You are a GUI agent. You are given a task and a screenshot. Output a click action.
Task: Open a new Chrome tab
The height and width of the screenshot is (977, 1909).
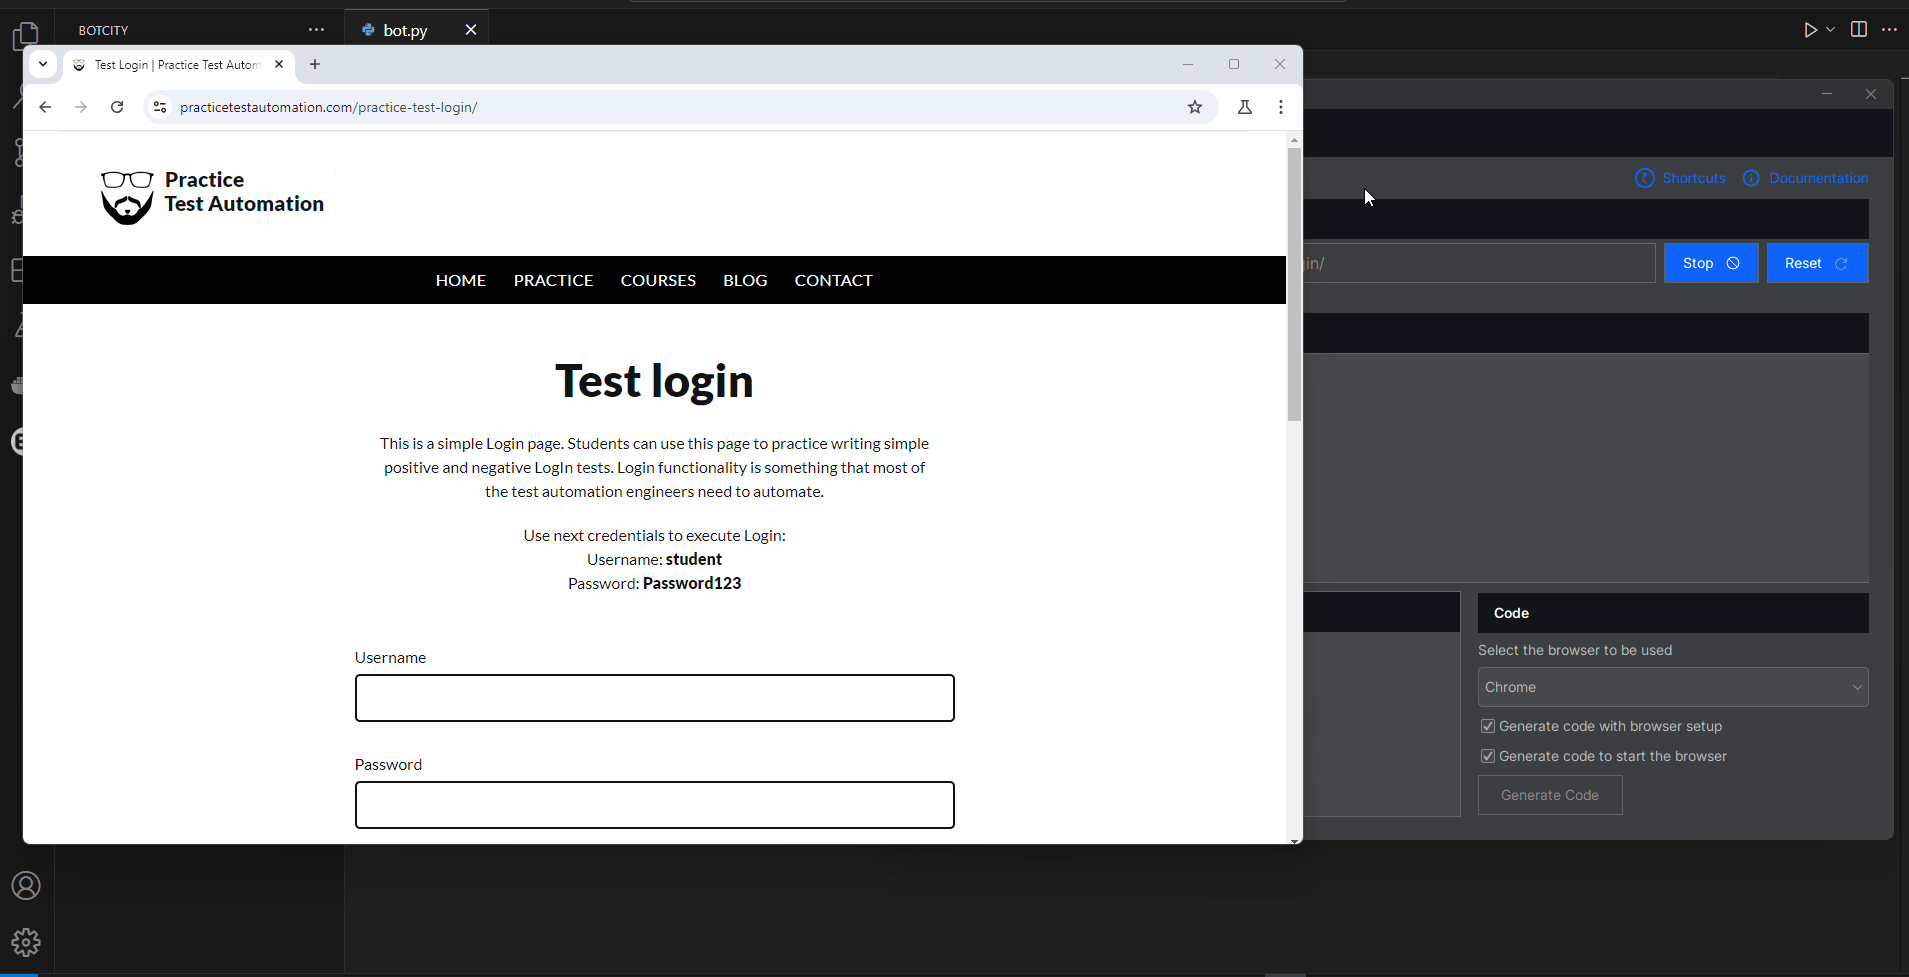(315, 64)
